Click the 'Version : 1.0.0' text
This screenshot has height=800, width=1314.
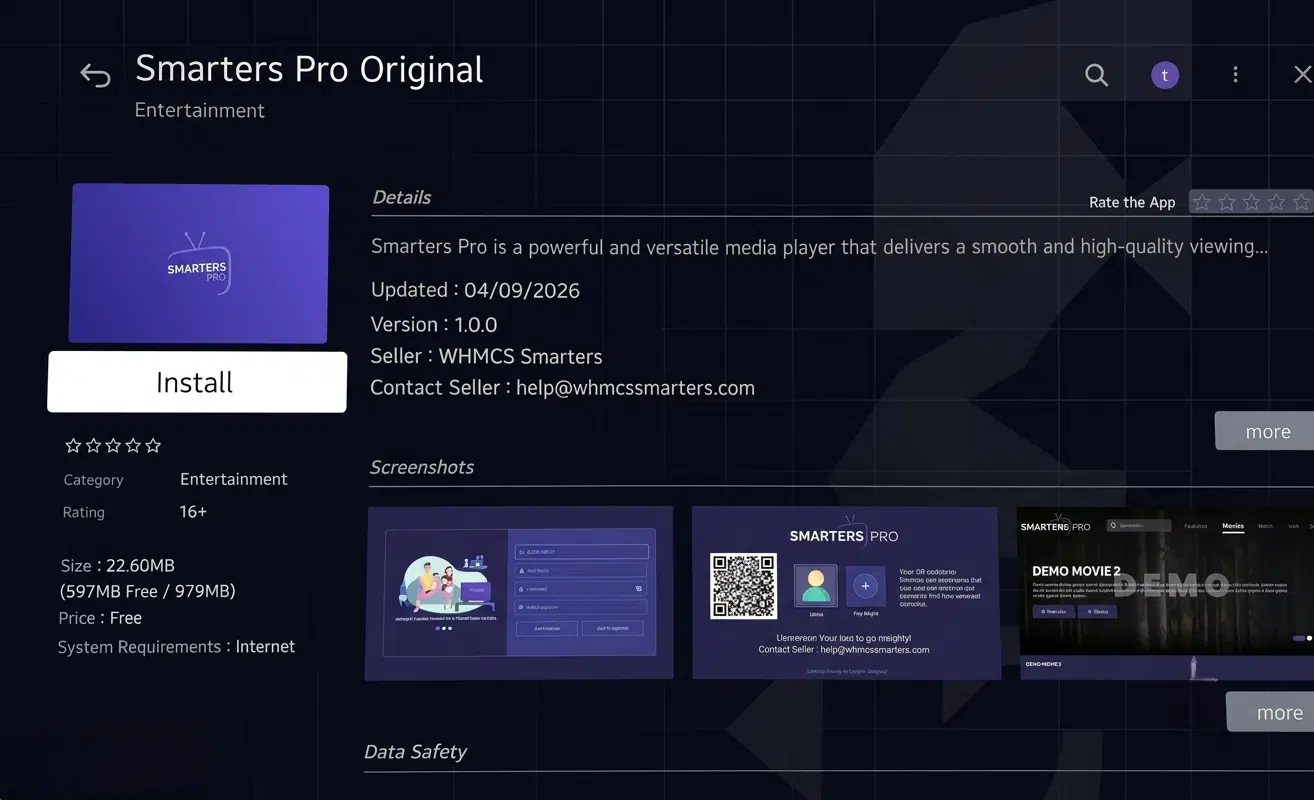point(434,324)
